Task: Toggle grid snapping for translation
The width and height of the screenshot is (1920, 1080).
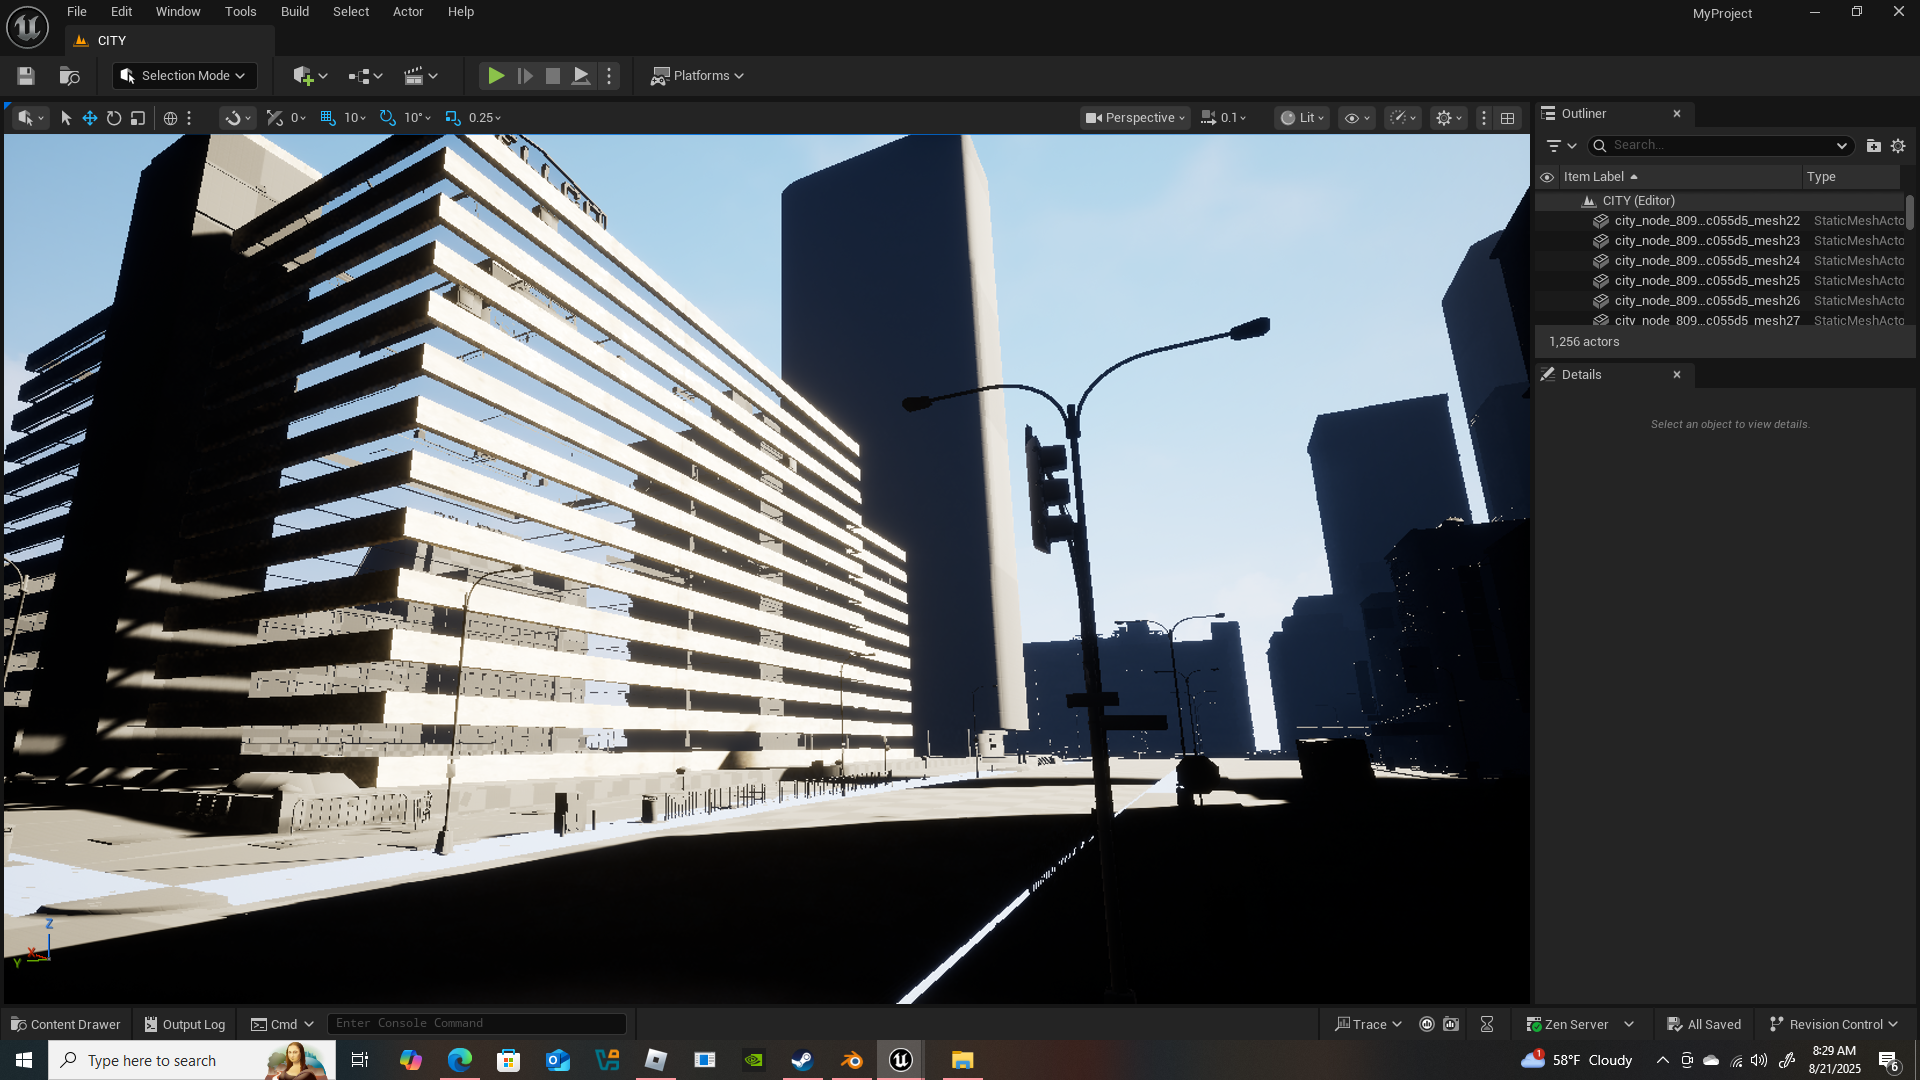Action: coord(328,118)
